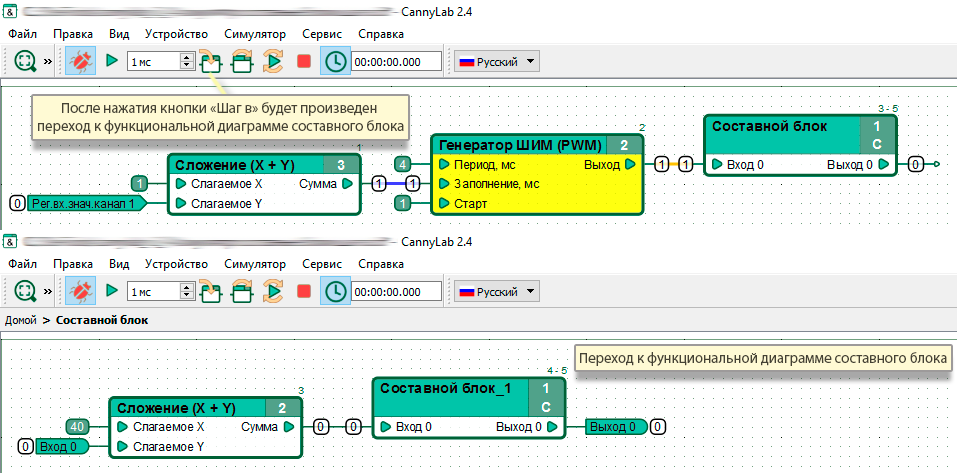Open the Русский language dropdown in upper window

click(x=496, y=62)
